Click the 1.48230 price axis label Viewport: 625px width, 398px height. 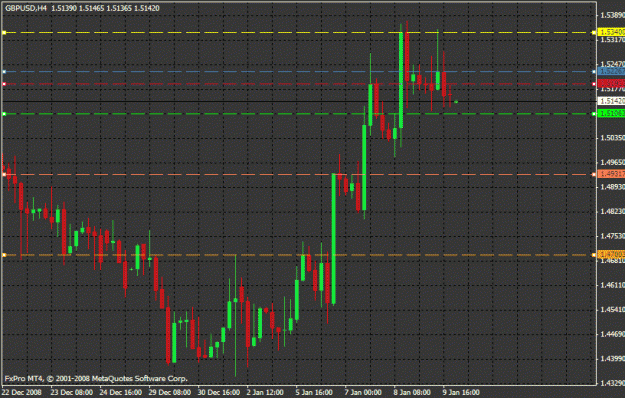(x=612, y=211)
